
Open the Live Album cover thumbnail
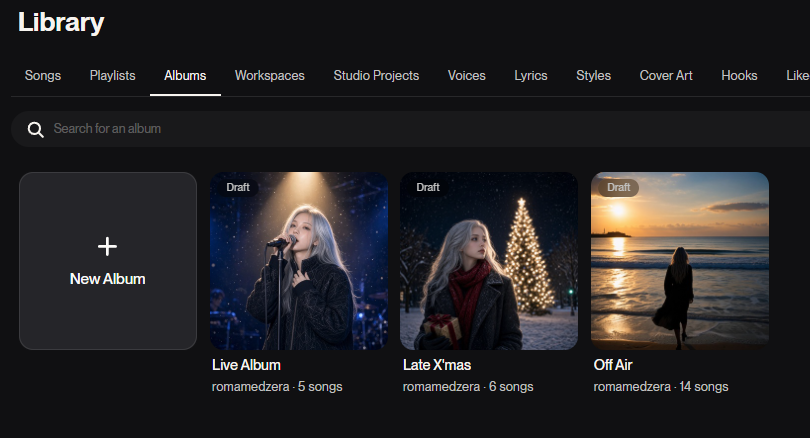click(x=299, y=261)
